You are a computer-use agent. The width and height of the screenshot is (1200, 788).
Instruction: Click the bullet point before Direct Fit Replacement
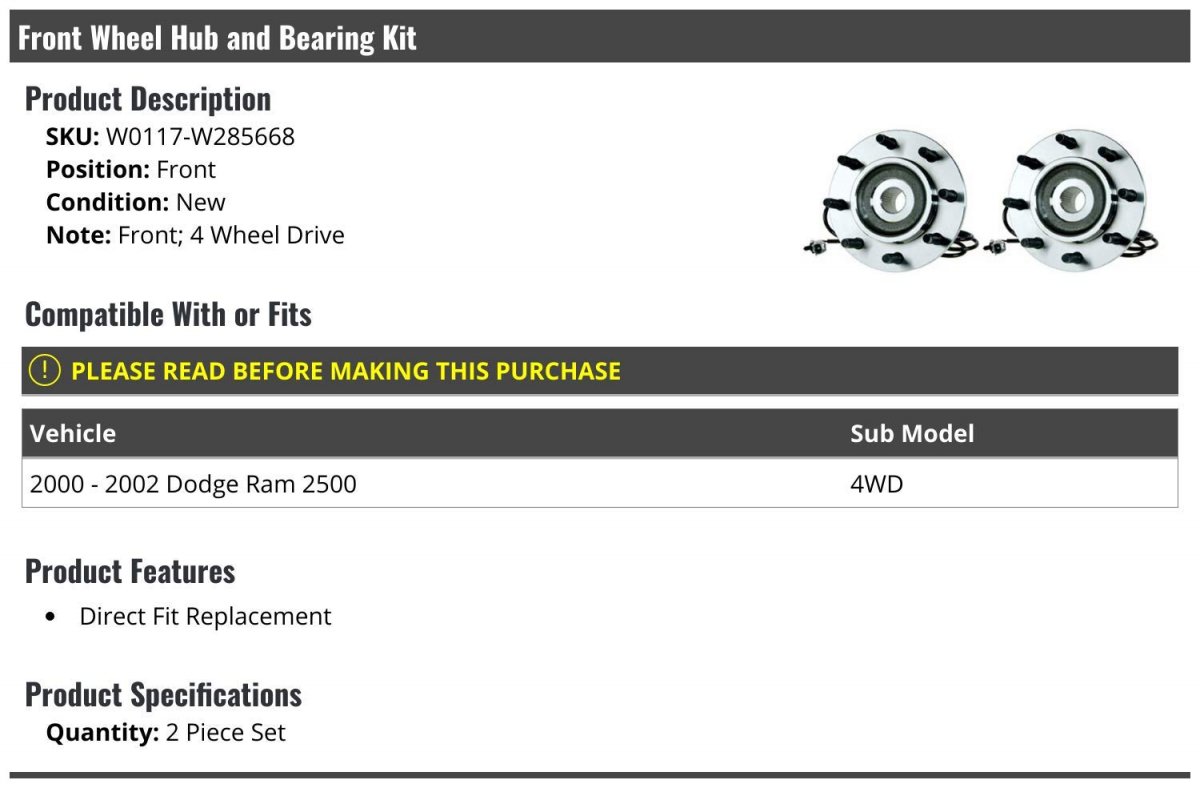[x=52, y=617]
